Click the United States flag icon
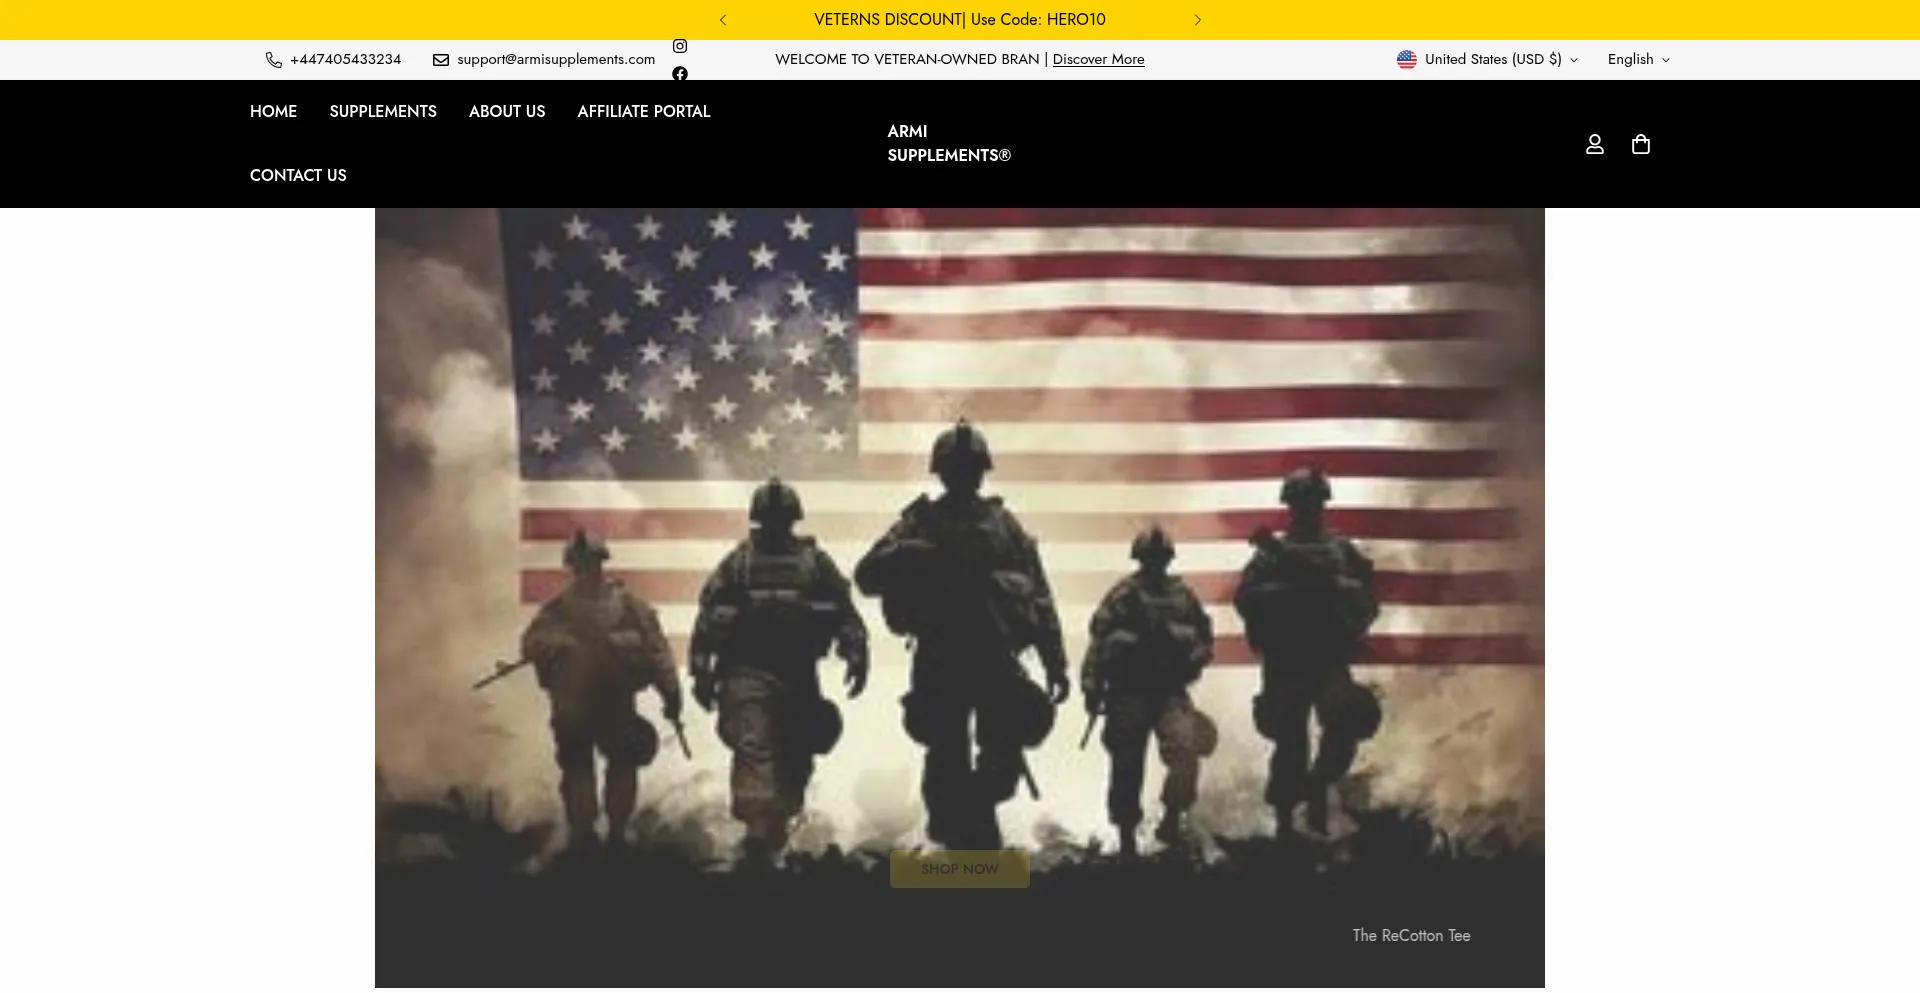1920x993 pixels. (1407, 60)
